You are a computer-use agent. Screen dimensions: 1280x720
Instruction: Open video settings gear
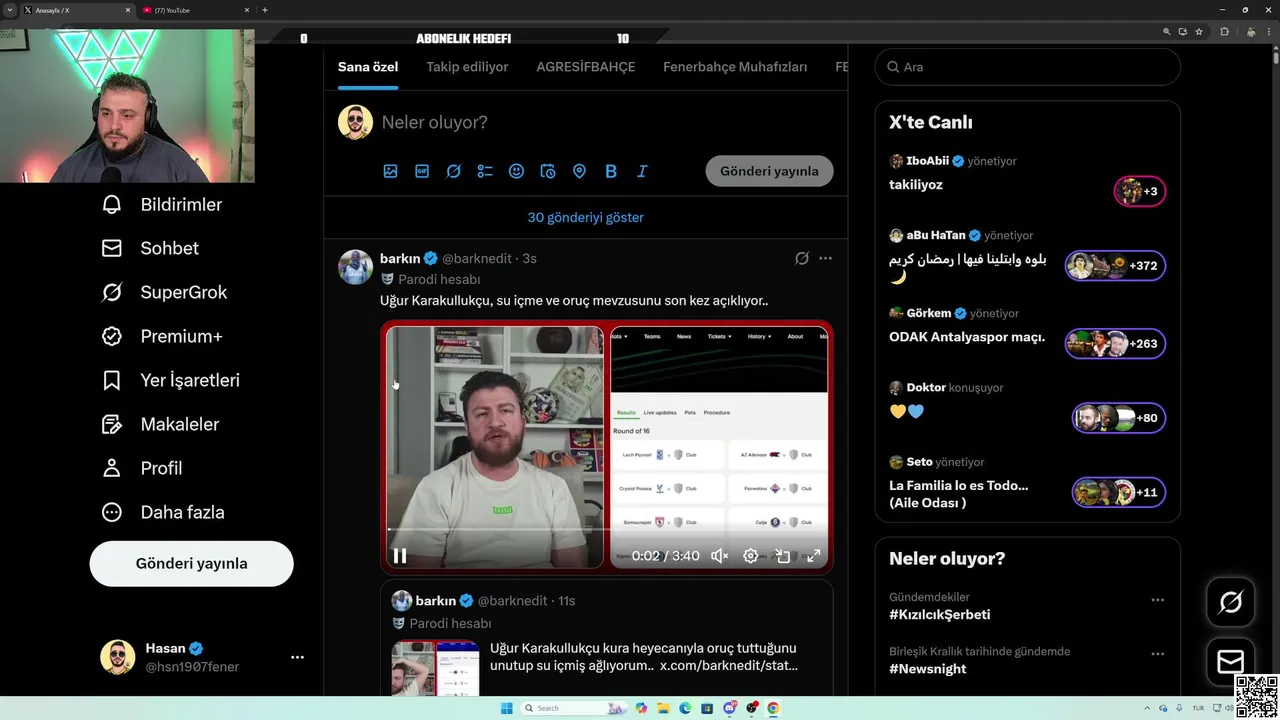tap(751, 556)
